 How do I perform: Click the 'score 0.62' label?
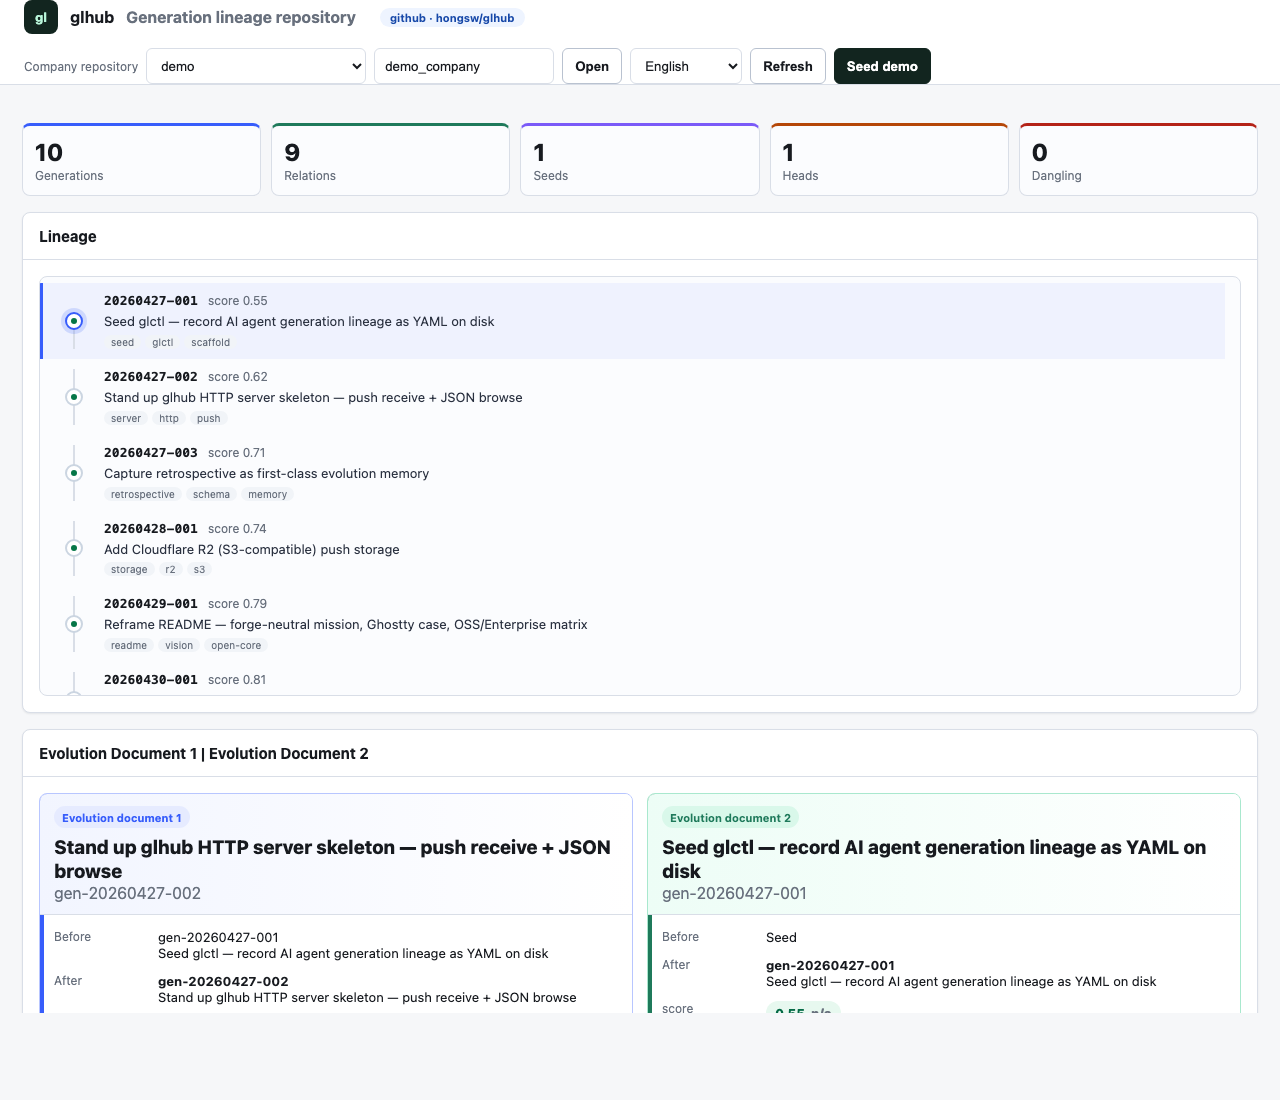click(x=238, y=377)
